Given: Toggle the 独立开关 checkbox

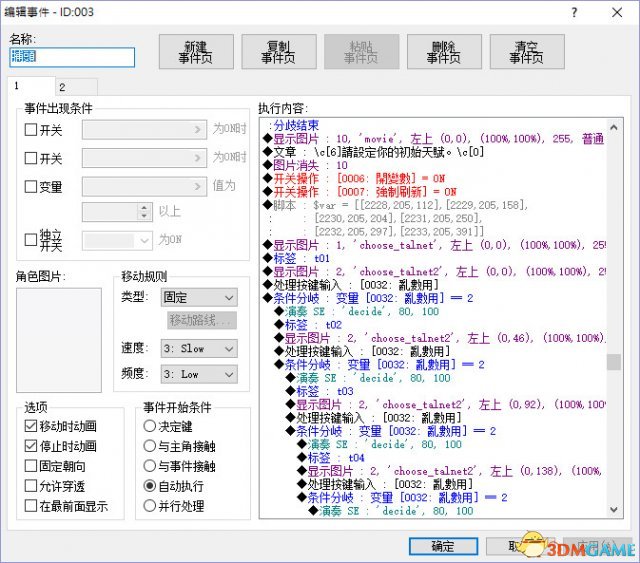Looking at the screenshot, I should pos(30,240).
